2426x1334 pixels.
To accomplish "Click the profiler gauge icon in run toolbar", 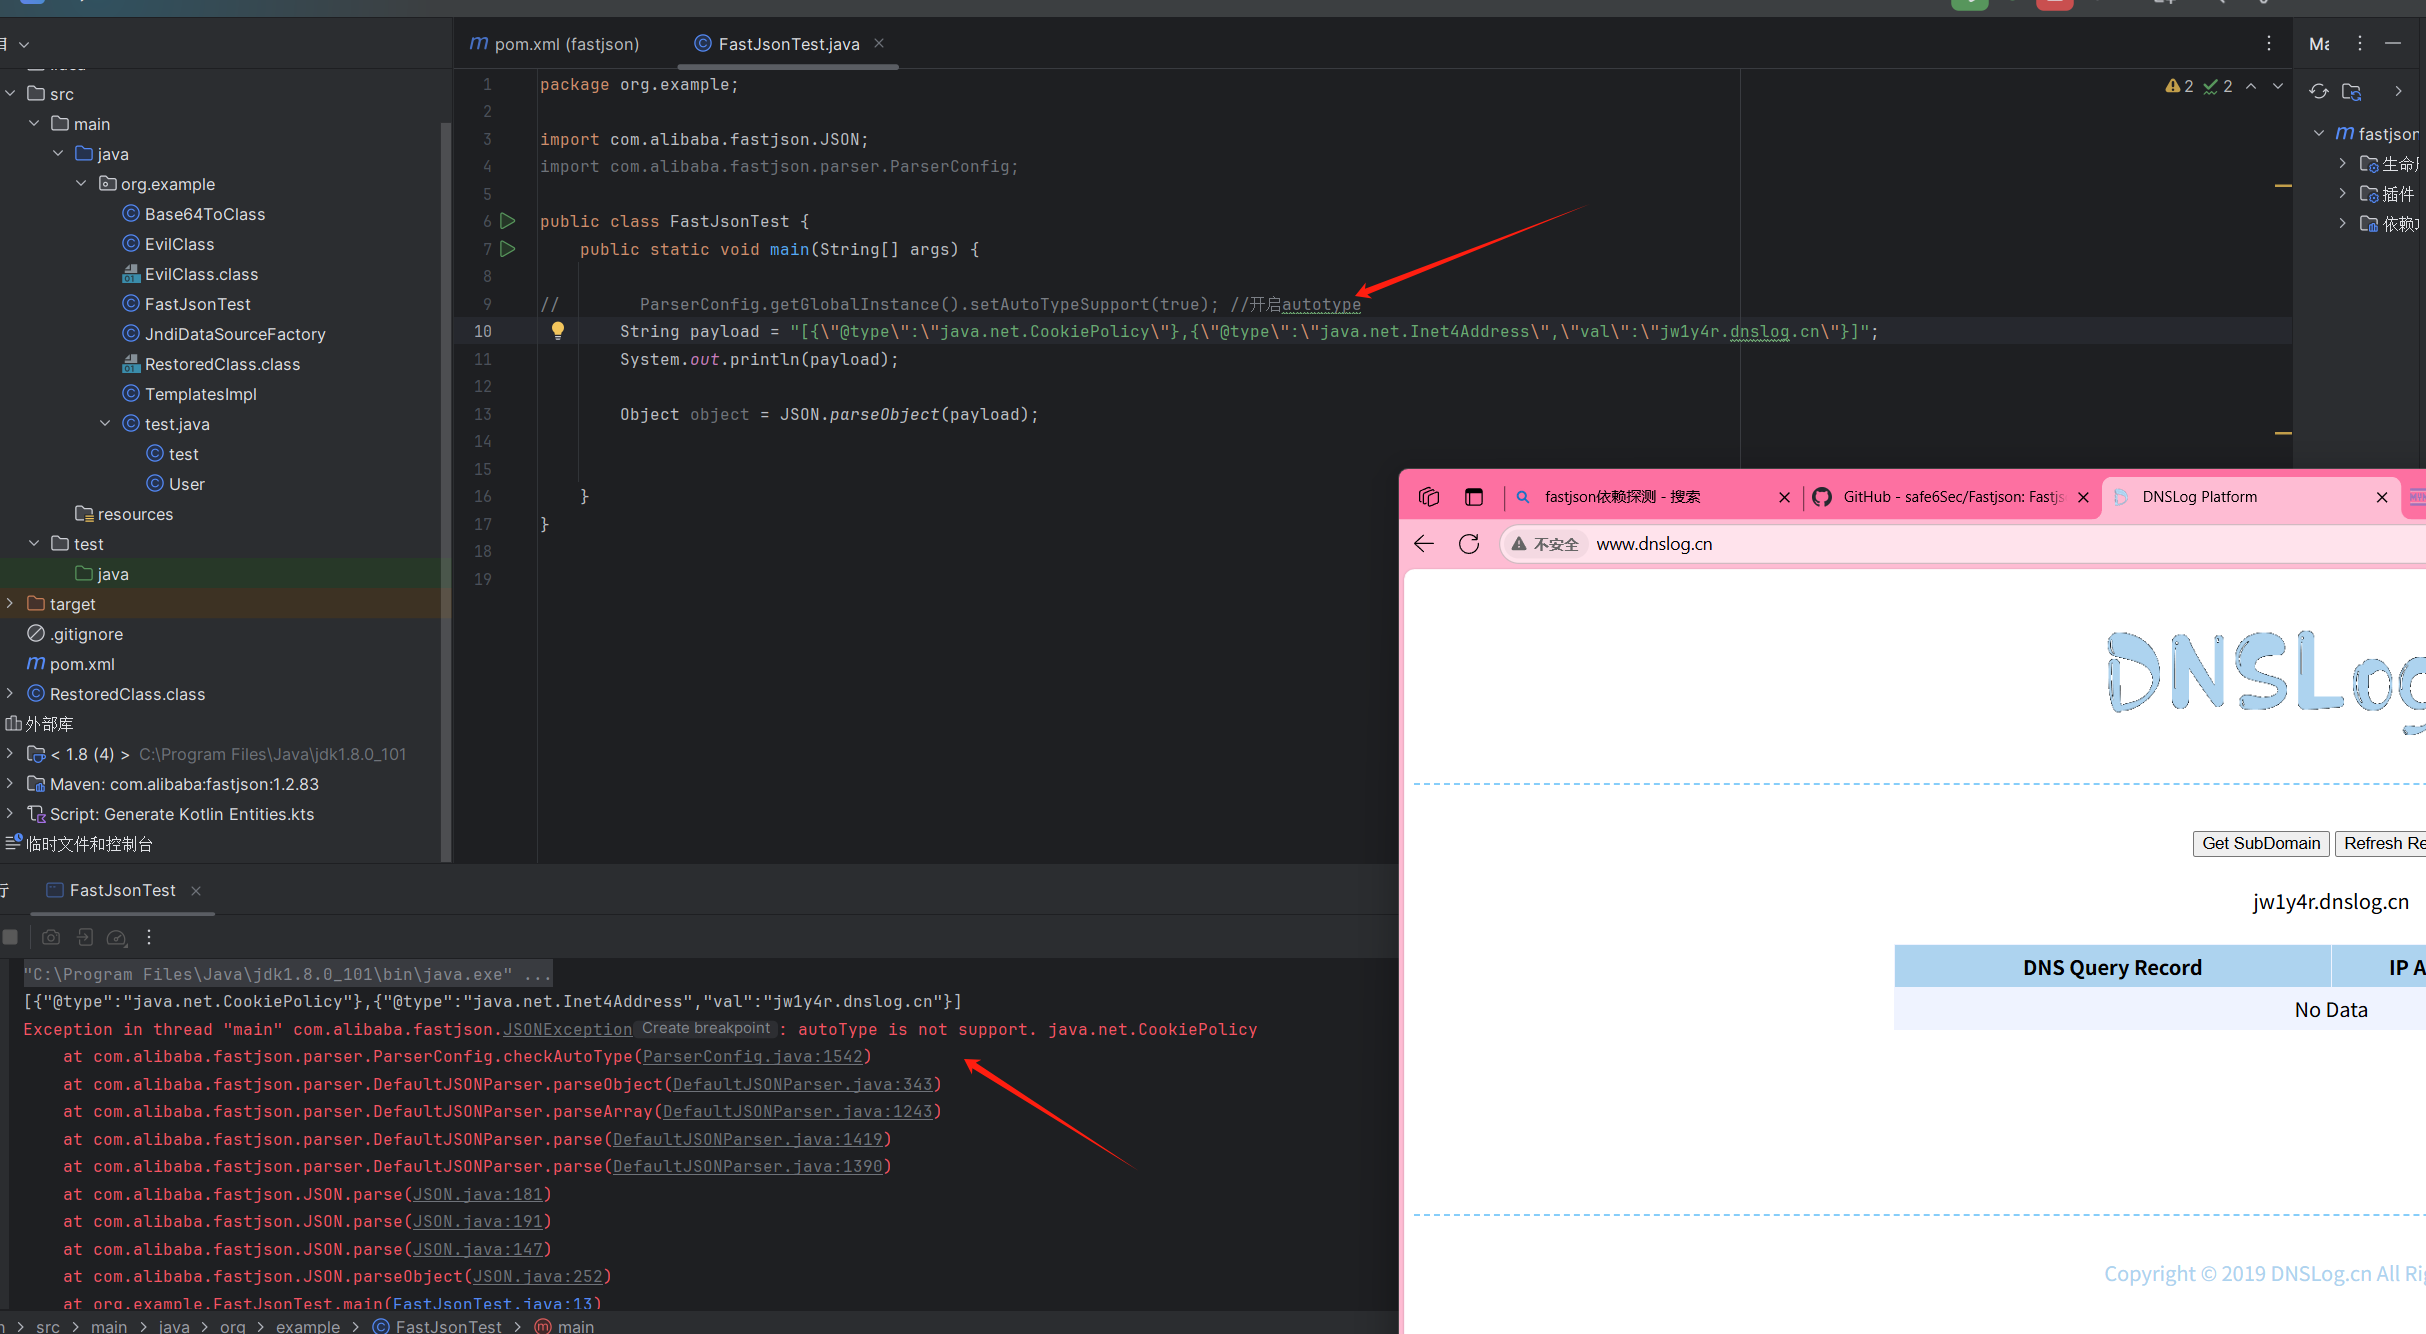I will 117,937.
